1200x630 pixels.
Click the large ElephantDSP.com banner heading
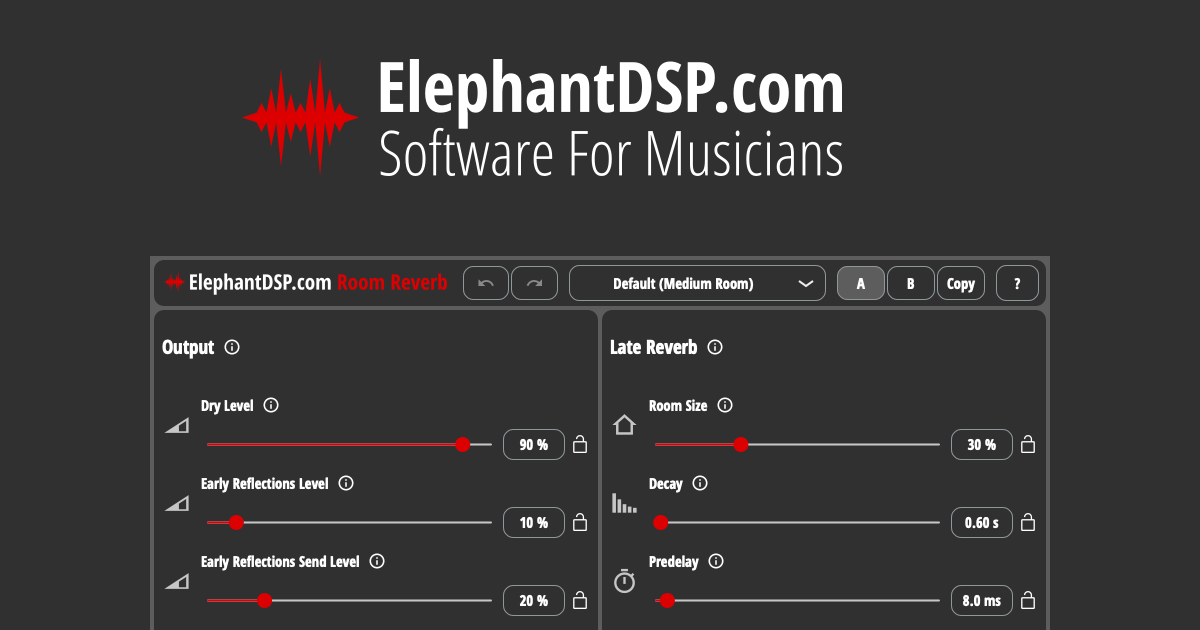click(611, 89)
